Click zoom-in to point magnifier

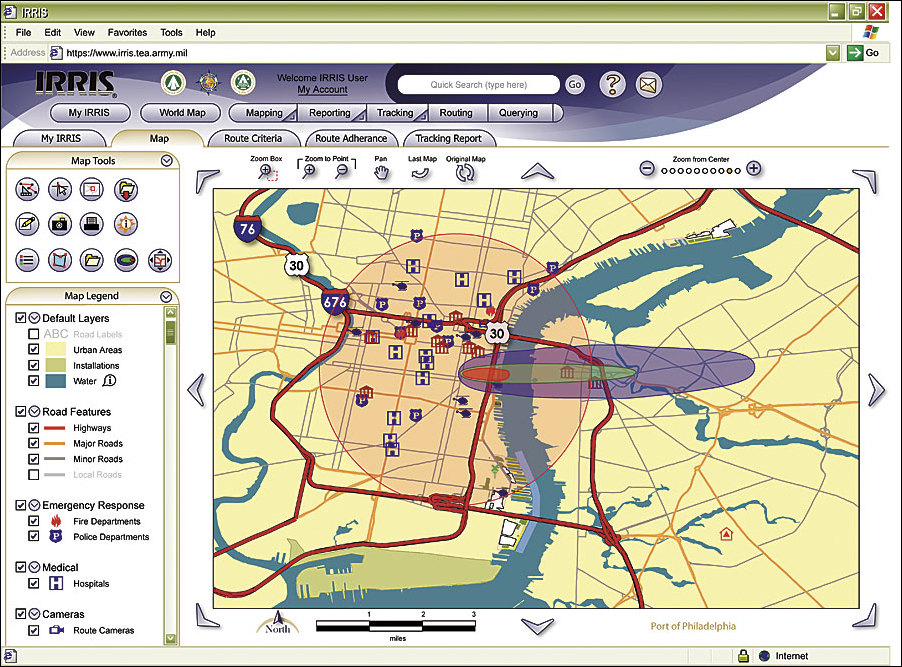coord(309,171)
